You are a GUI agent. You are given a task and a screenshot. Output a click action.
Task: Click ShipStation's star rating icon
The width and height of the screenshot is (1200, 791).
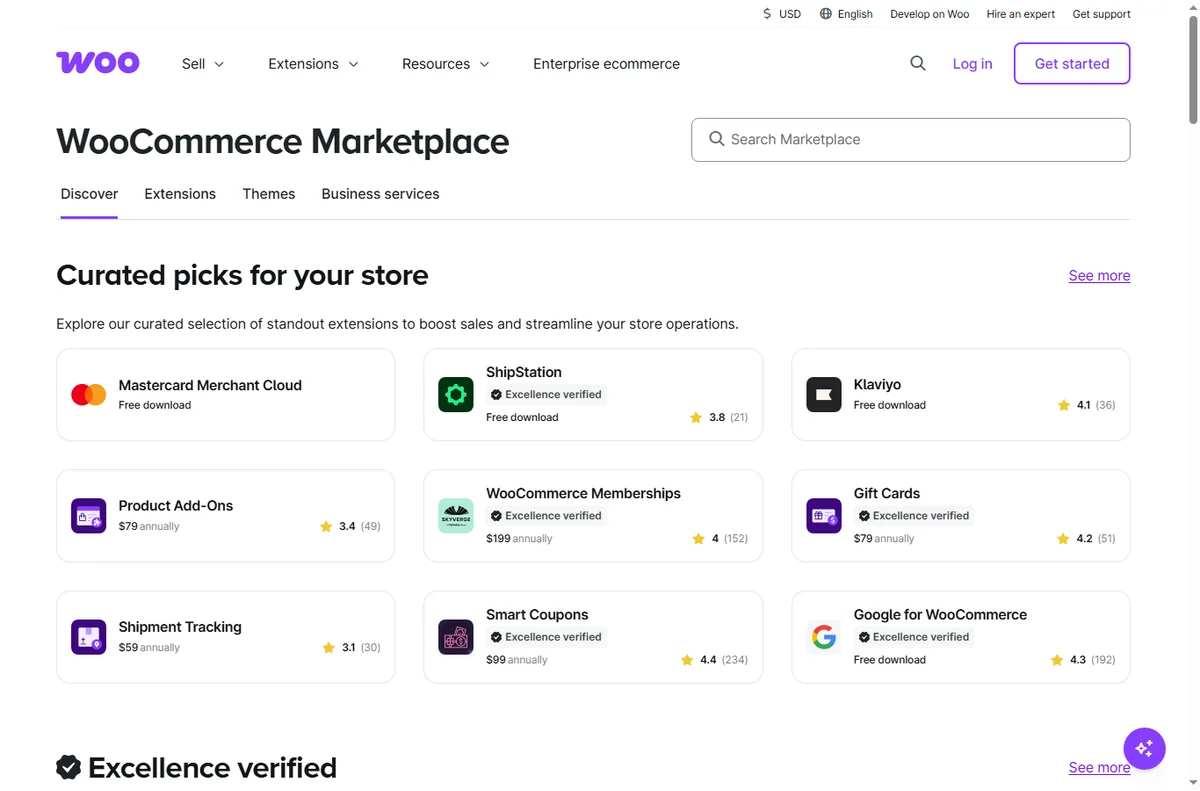696,417
